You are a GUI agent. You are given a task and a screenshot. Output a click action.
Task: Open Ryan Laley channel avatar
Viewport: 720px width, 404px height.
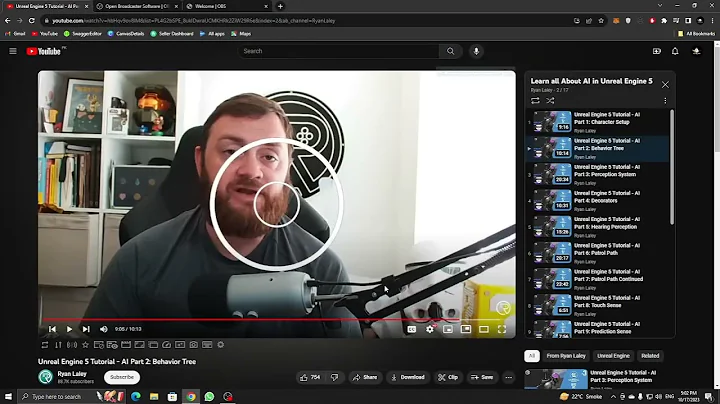[x=45, y=377]
